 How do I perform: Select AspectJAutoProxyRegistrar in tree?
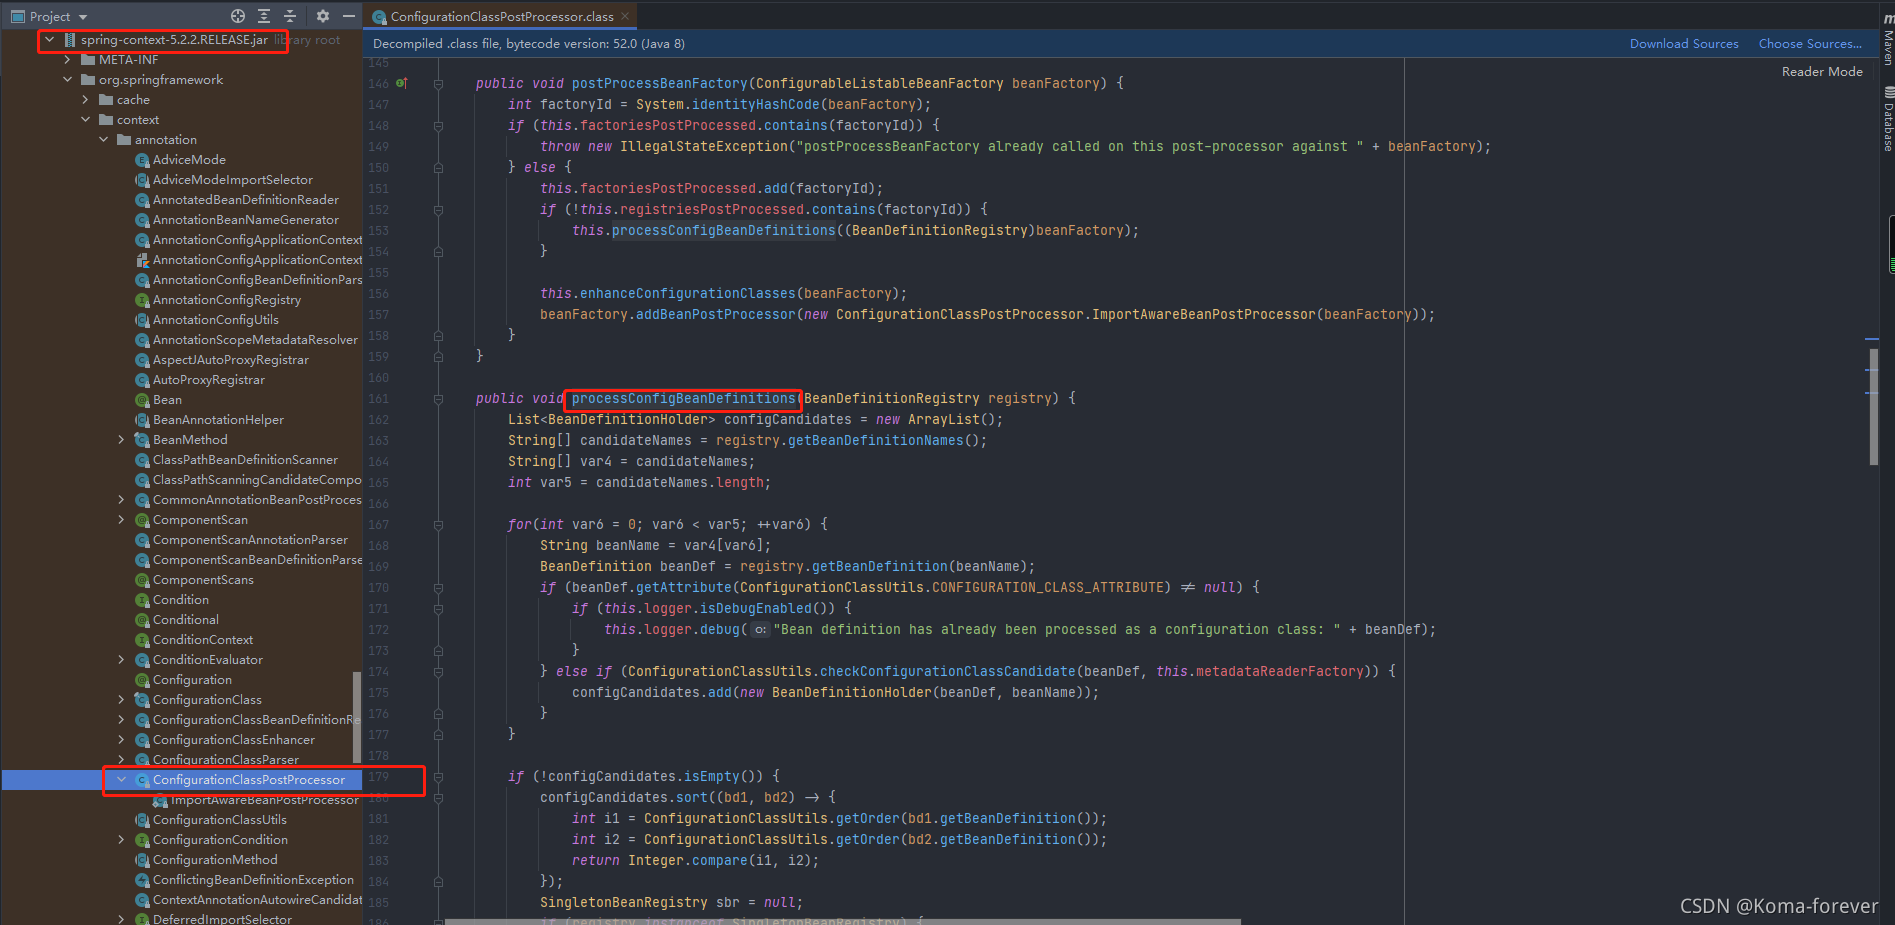(230, 360)
